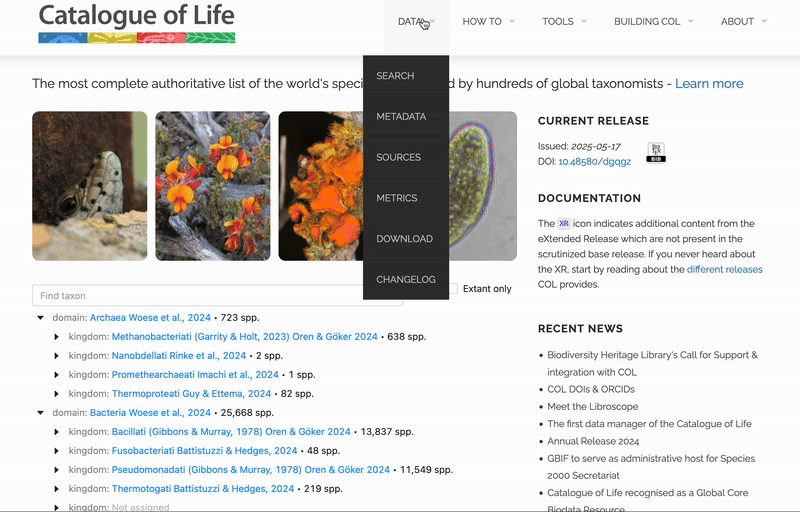Collapse the Bacteria domain node

[x=41, y=412]
